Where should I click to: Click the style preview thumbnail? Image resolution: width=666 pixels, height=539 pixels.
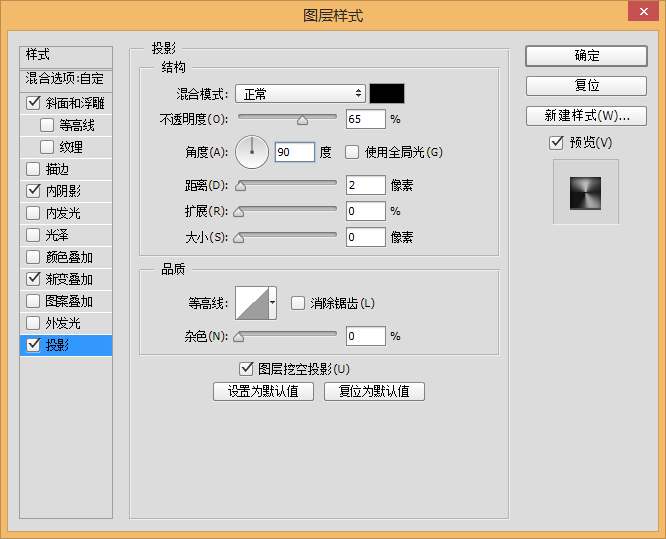586,193
